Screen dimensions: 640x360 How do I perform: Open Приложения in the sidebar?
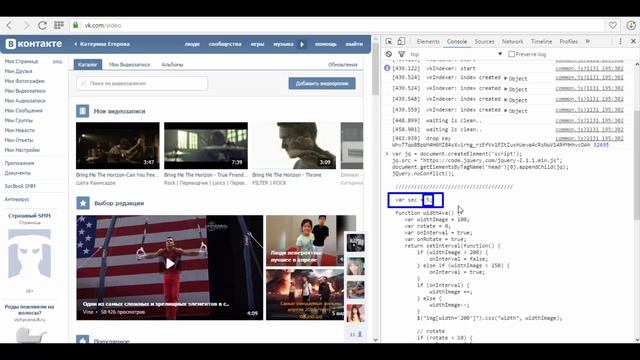click(x=19, y=163)
